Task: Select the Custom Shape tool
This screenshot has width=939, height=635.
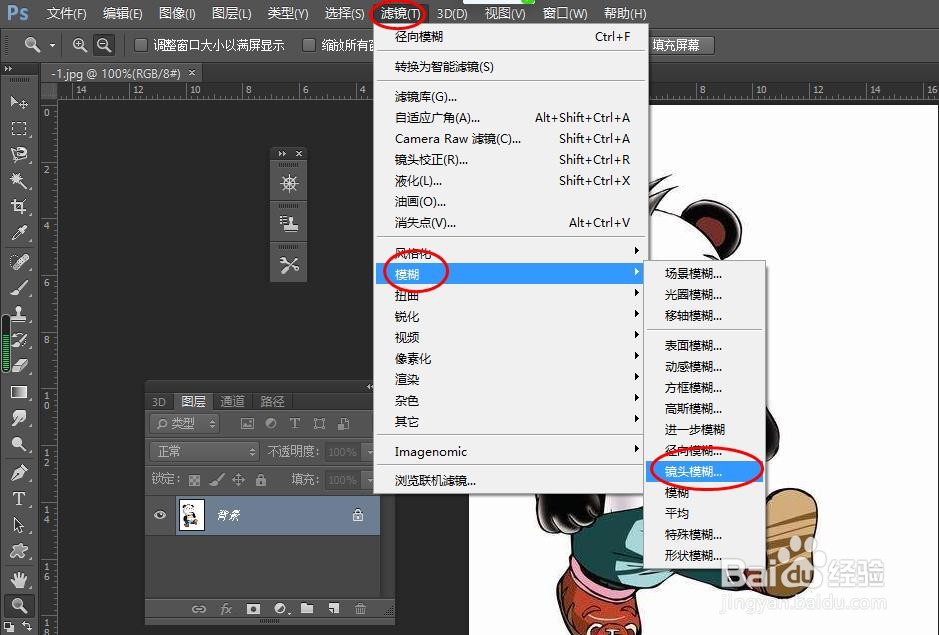Action: (19, 551)
